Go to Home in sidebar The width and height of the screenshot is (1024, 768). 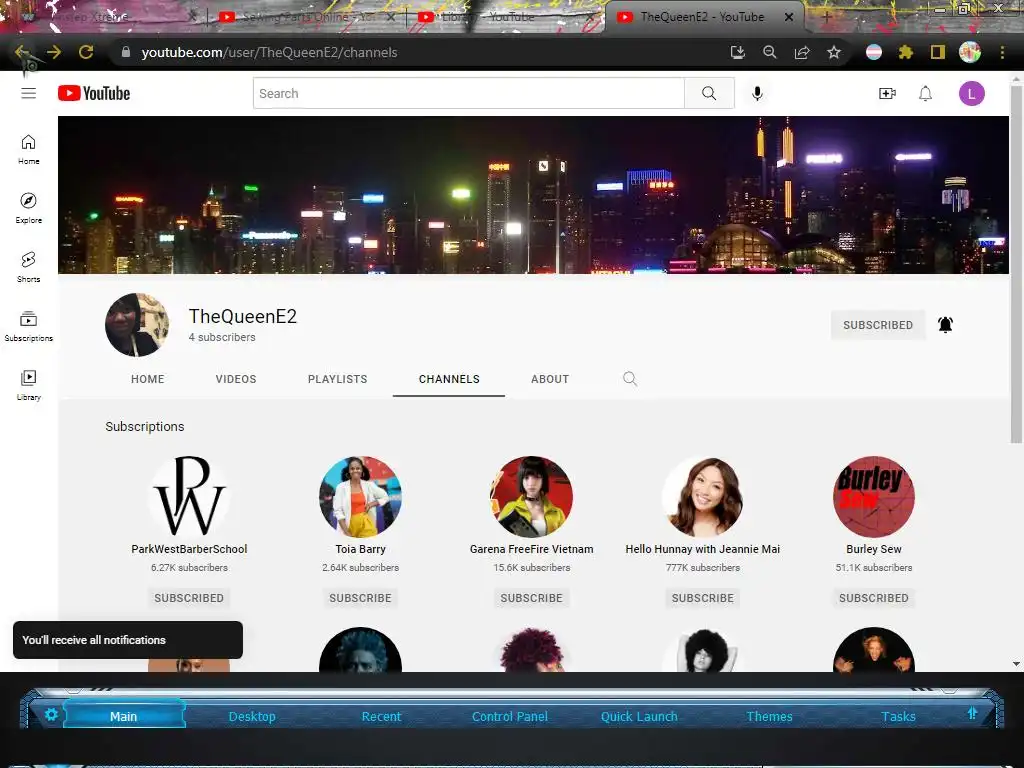[28, 150]
